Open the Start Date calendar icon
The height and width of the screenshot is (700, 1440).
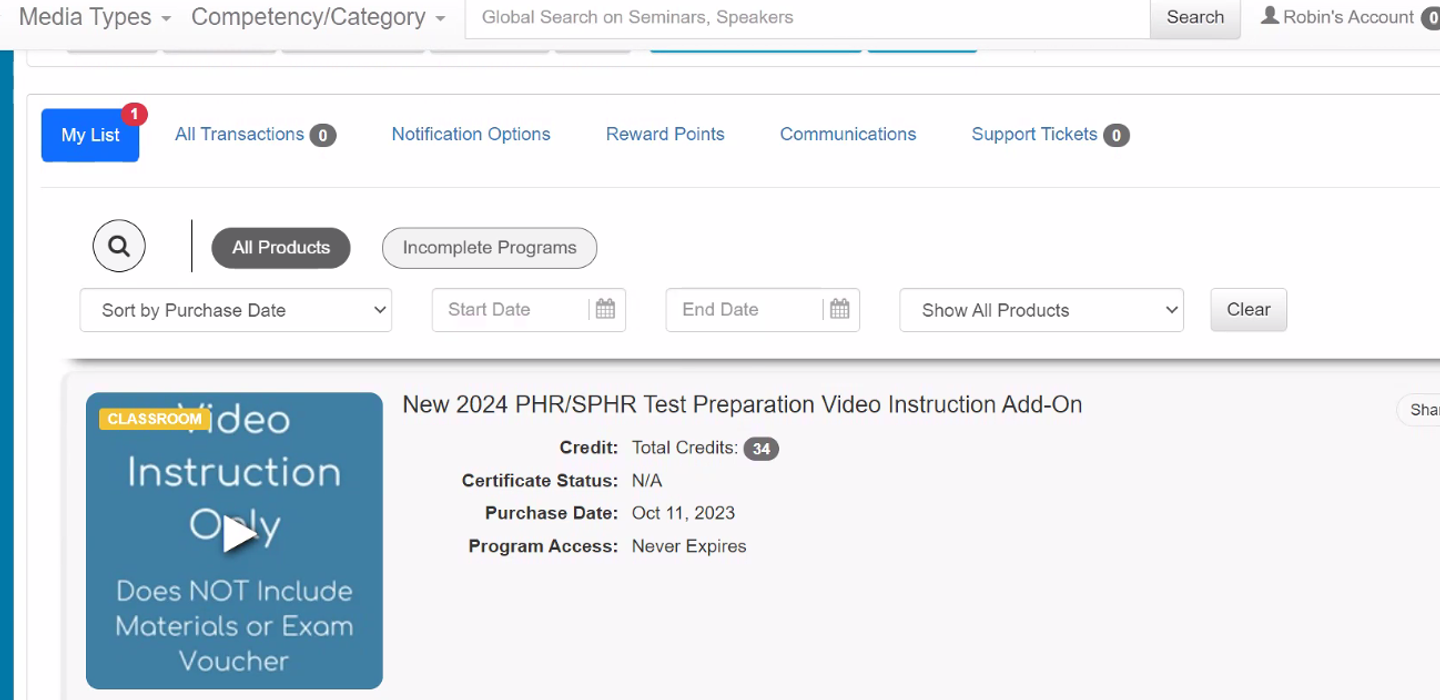(605, 310)
